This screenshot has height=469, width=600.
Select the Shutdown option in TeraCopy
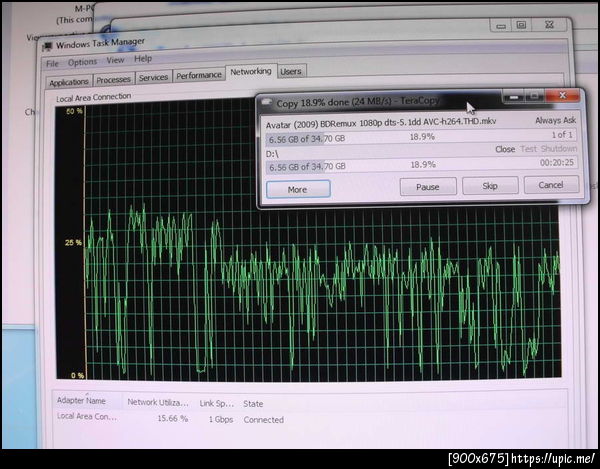pos(559,148)
